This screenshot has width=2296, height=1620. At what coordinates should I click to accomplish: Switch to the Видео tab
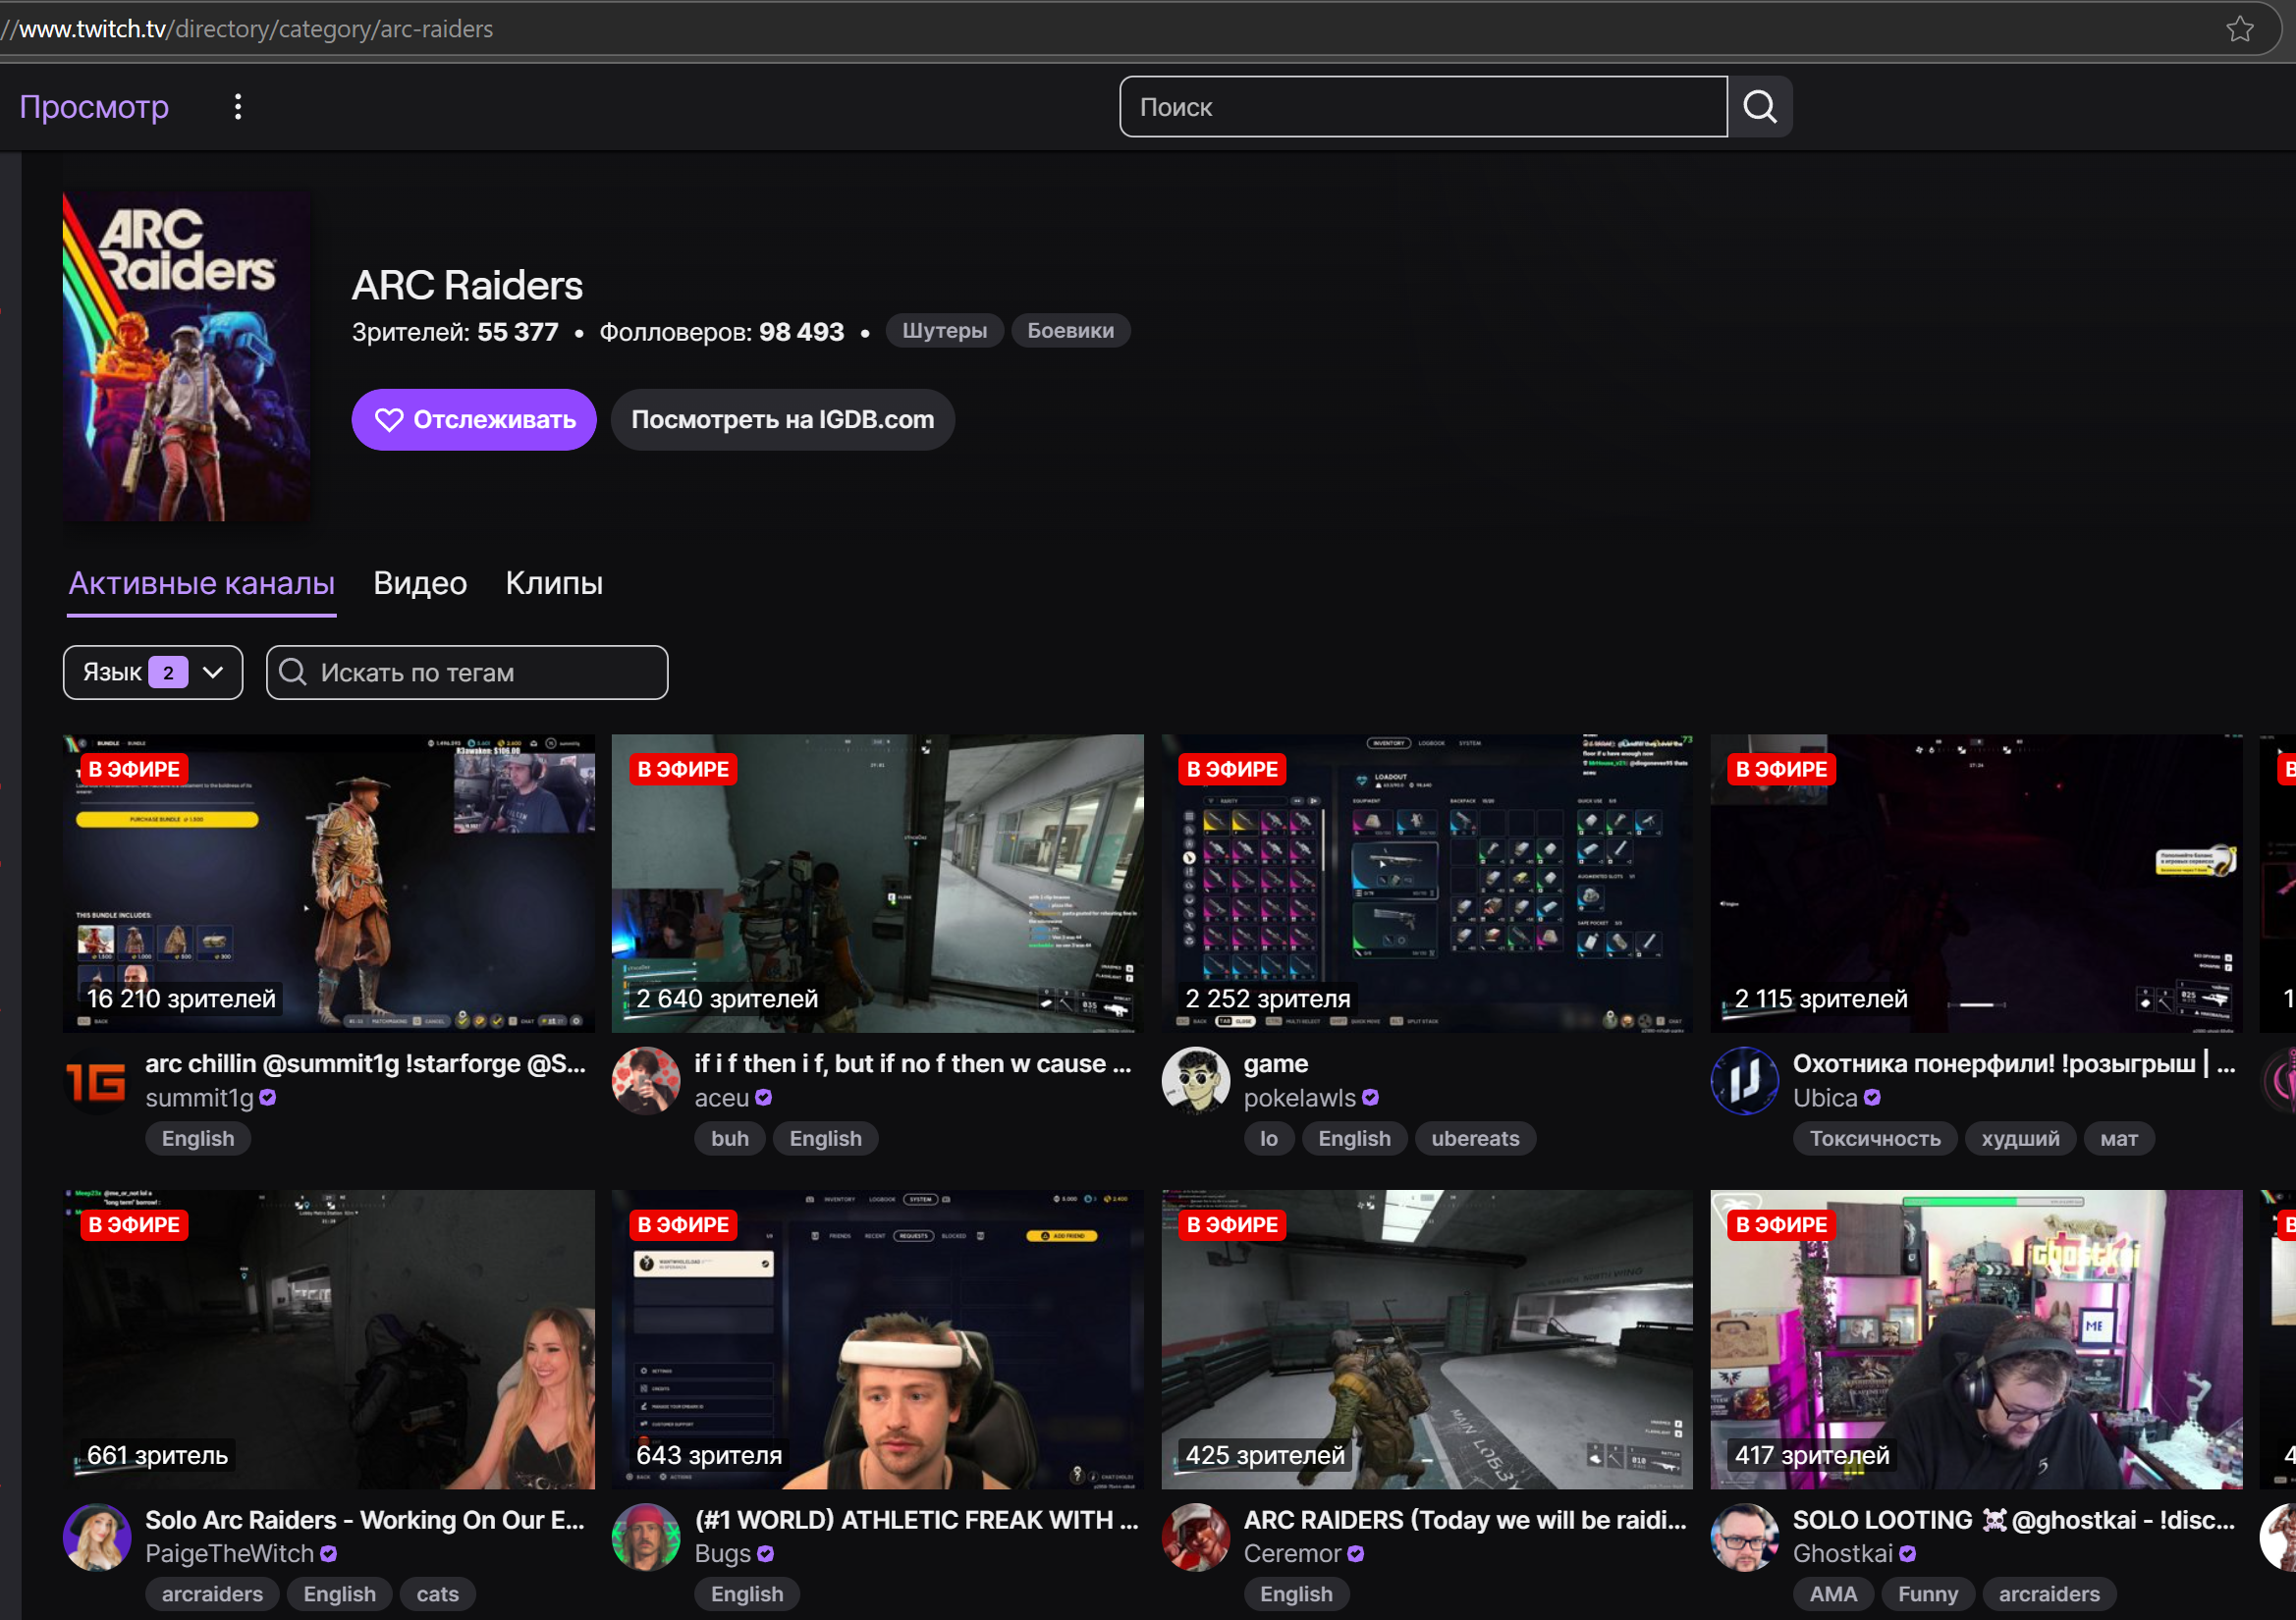420,583
